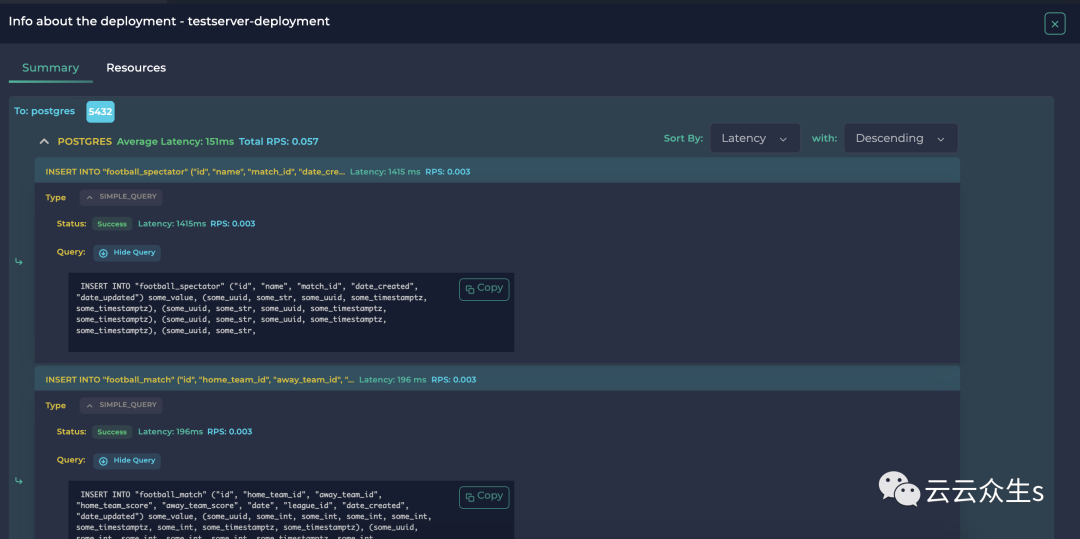Hide Query for the football_match insert
The image size is (1080, 539).
(127, 461)
